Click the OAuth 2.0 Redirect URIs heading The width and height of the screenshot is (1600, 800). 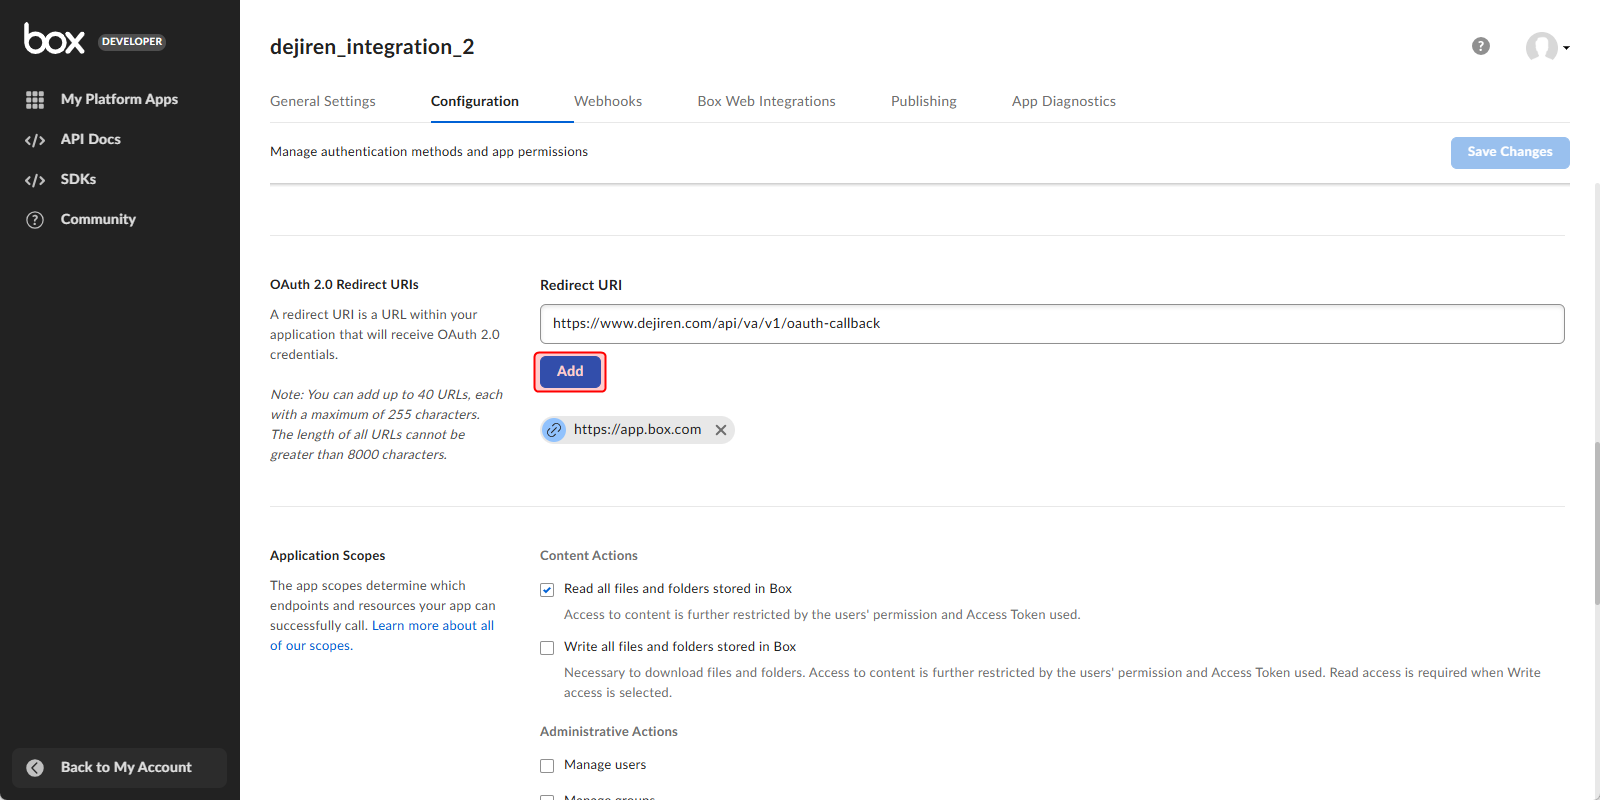click(x=344, y=284)
